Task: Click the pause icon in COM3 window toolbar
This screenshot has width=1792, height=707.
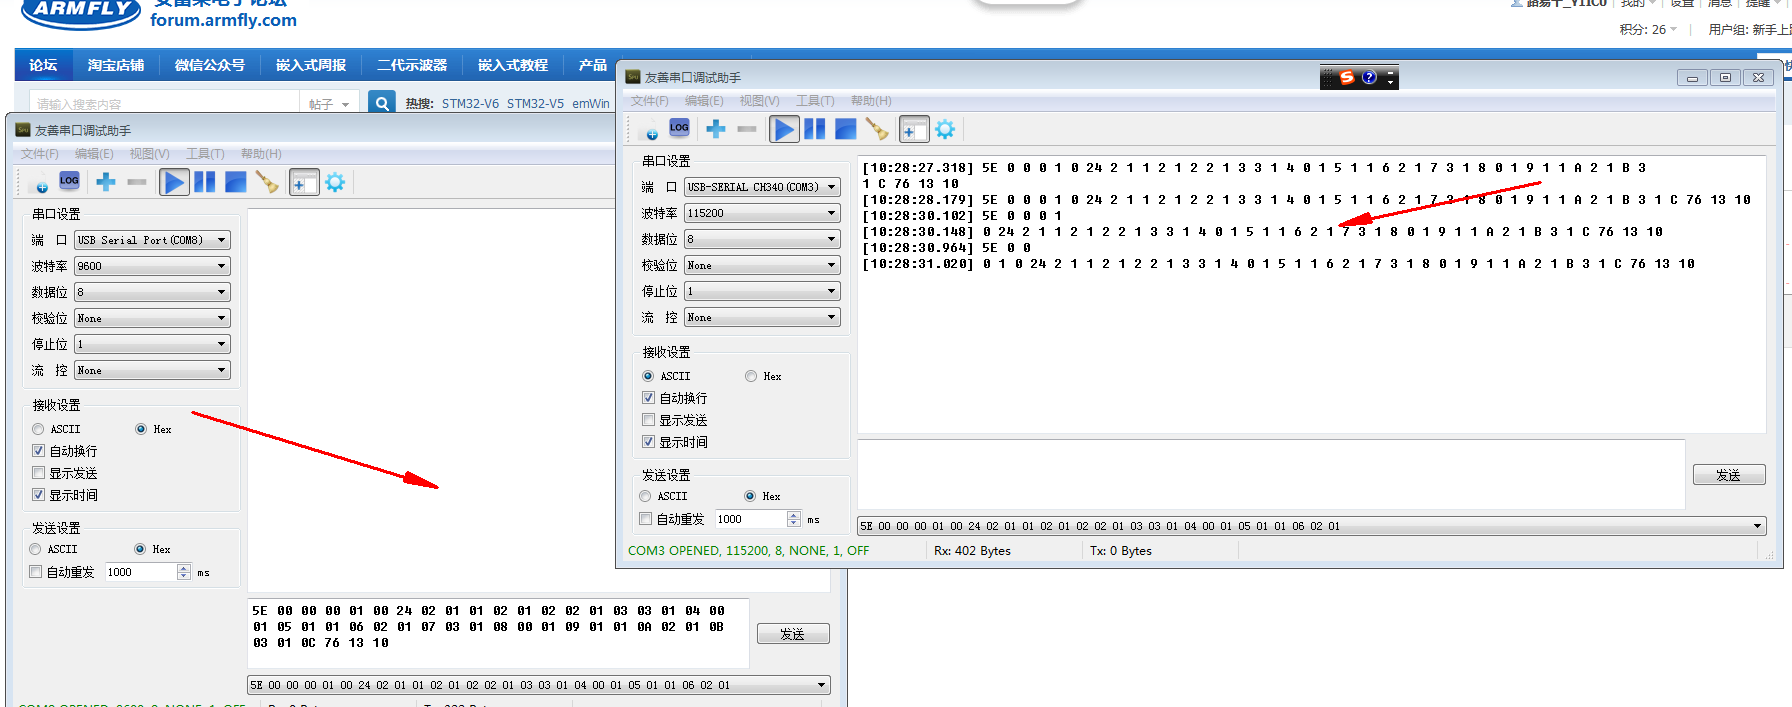Action: pyautogui.click(x=815, y=129)
